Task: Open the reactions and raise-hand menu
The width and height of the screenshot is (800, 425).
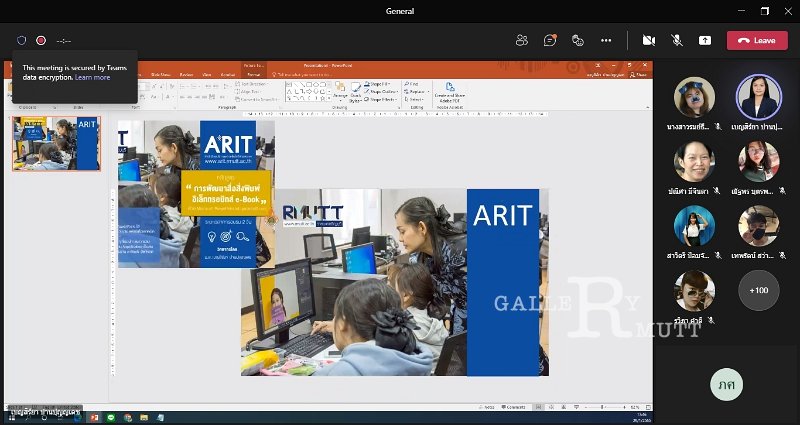Action: coord(578,40)
